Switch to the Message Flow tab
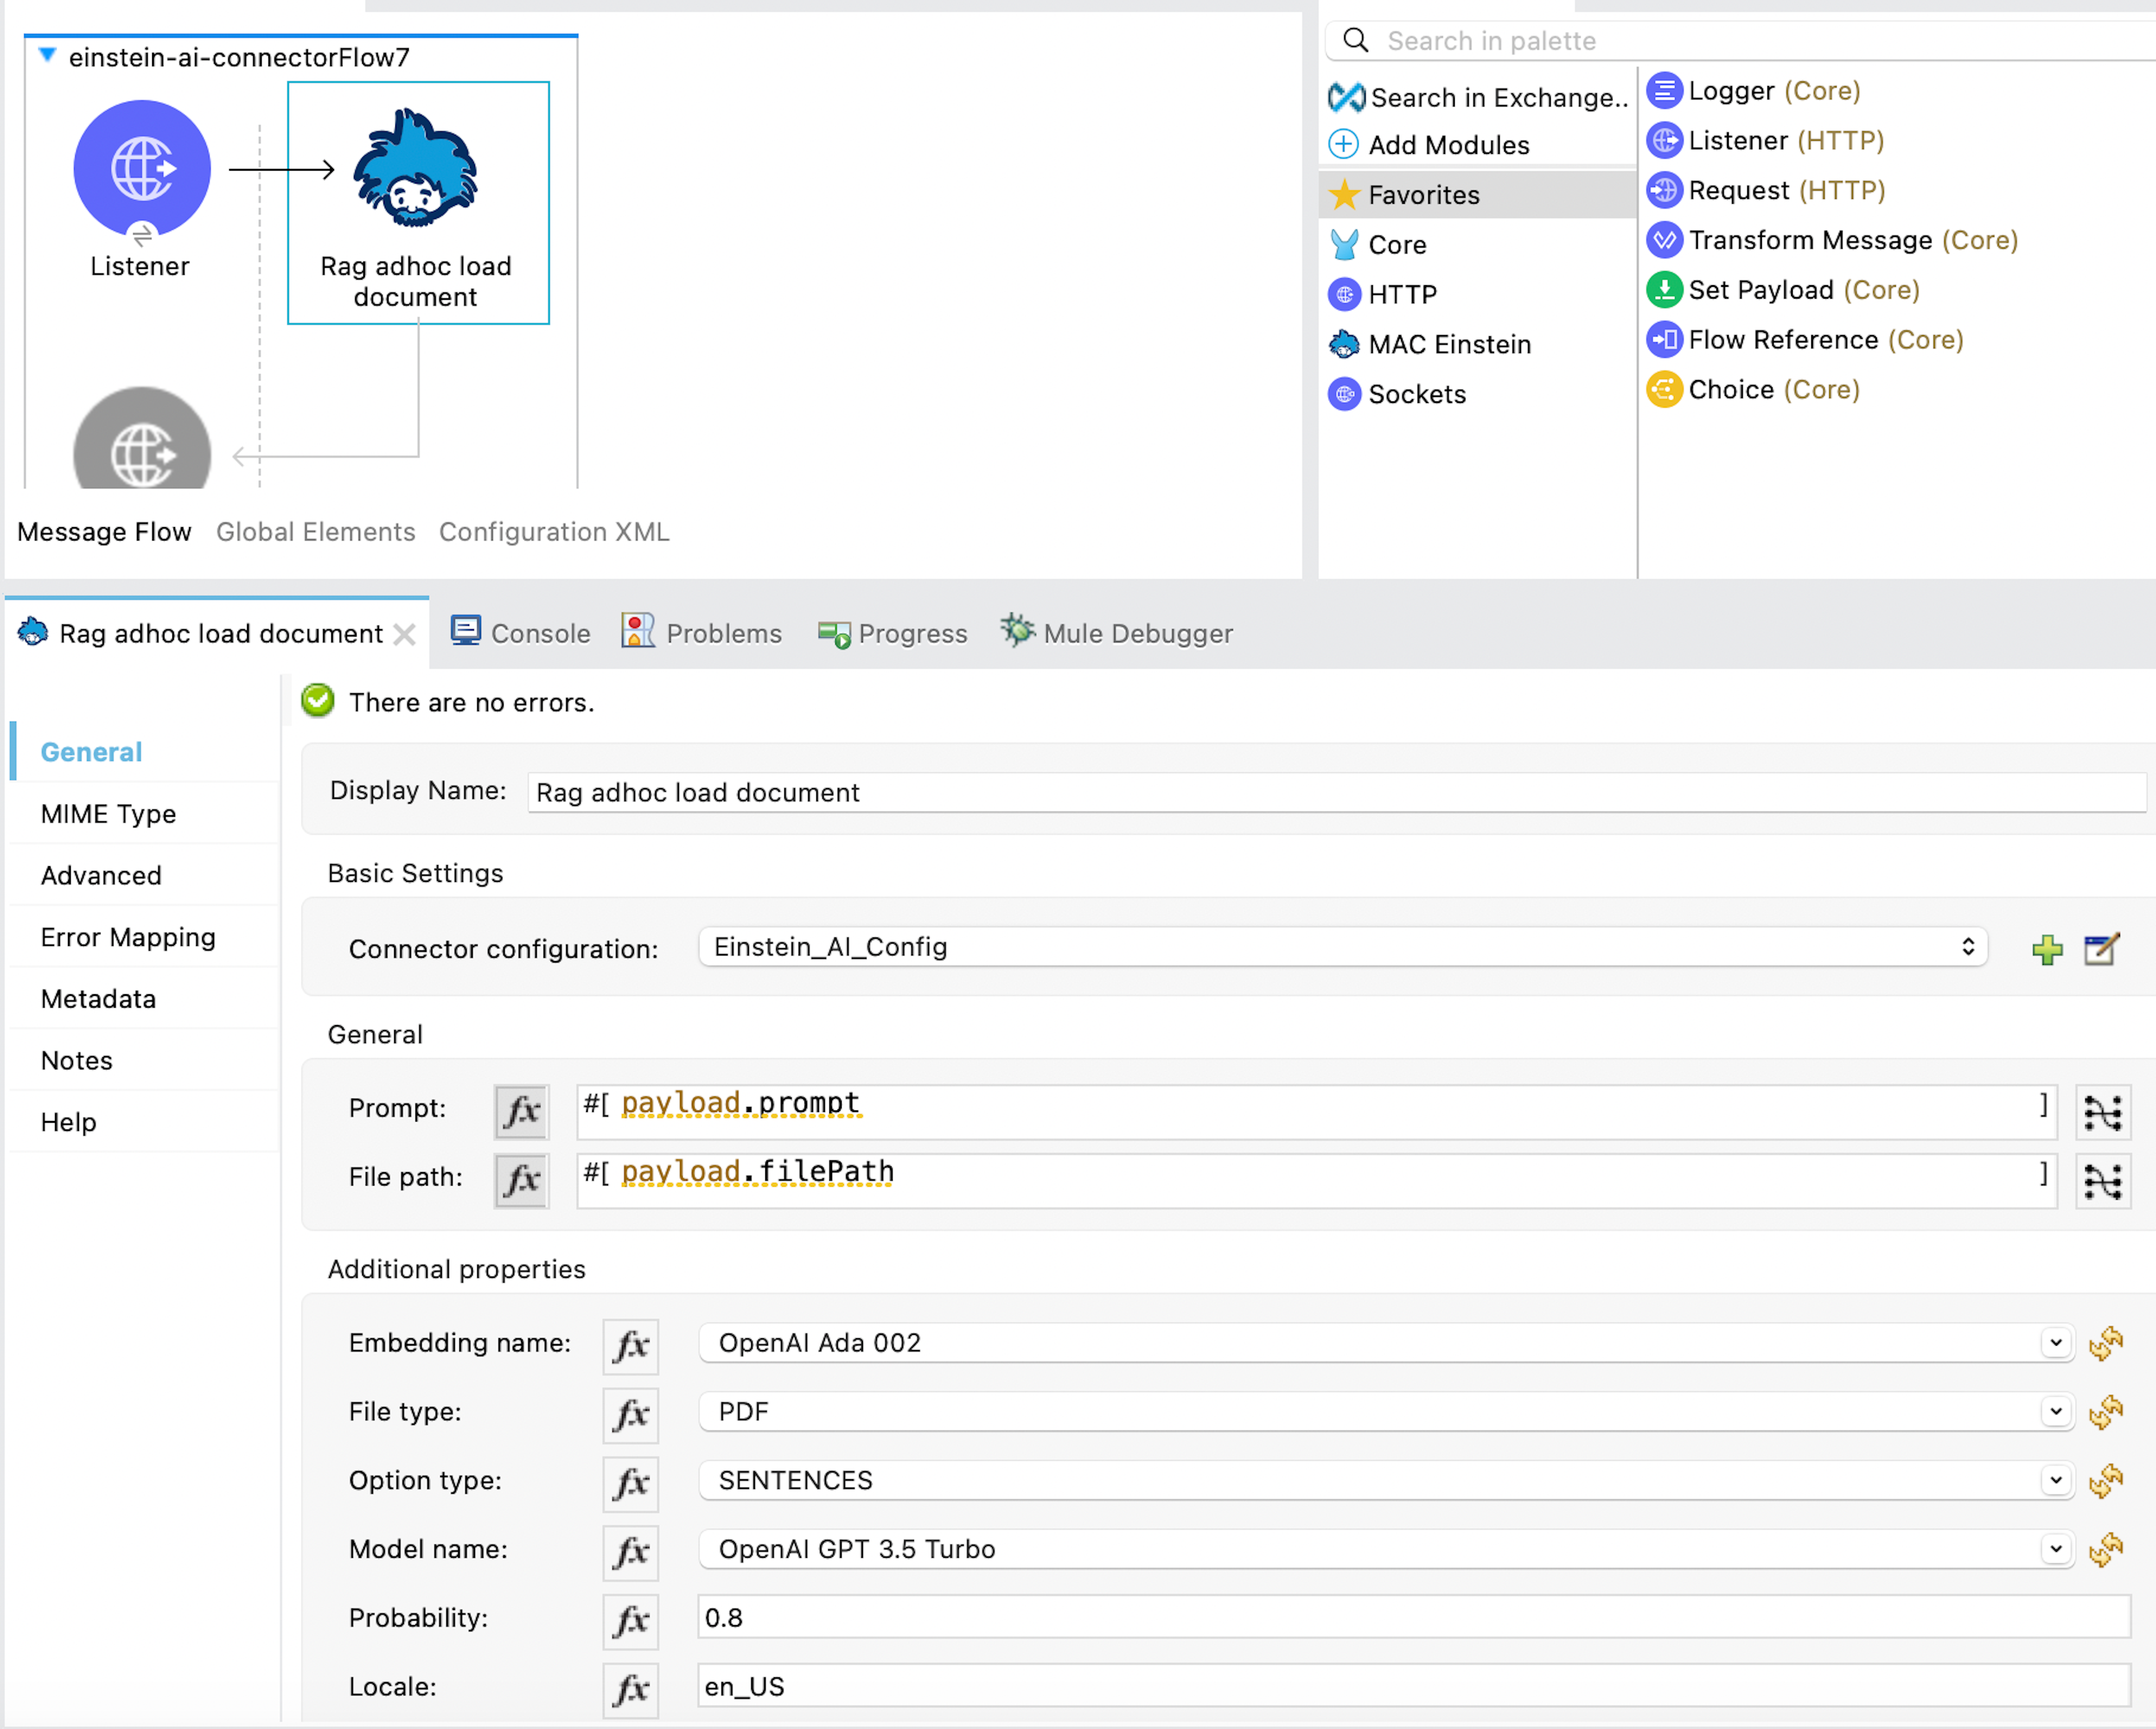2156x1729 pixels. (104, 532)
